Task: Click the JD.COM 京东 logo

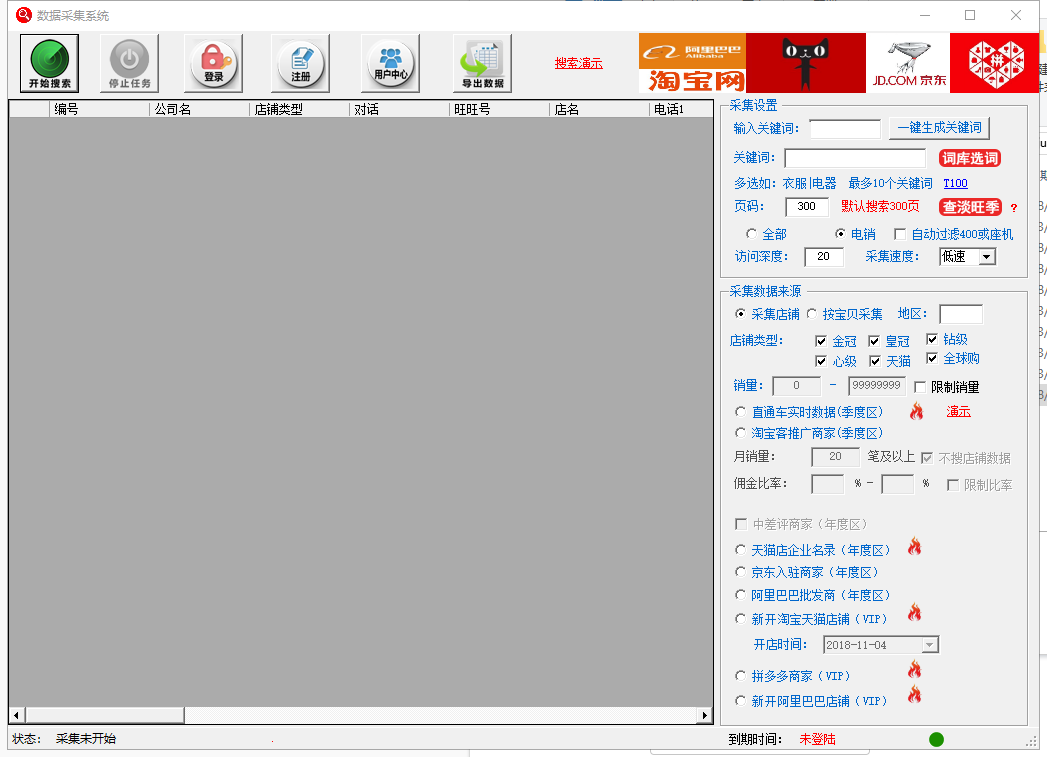Action: 908,63
